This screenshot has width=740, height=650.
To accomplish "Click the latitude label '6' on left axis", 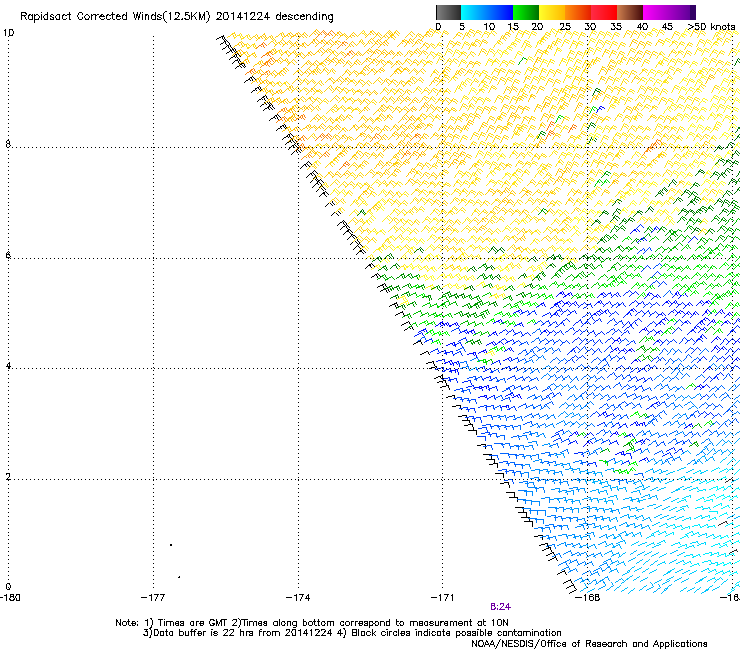I will (x=8, y=255).
